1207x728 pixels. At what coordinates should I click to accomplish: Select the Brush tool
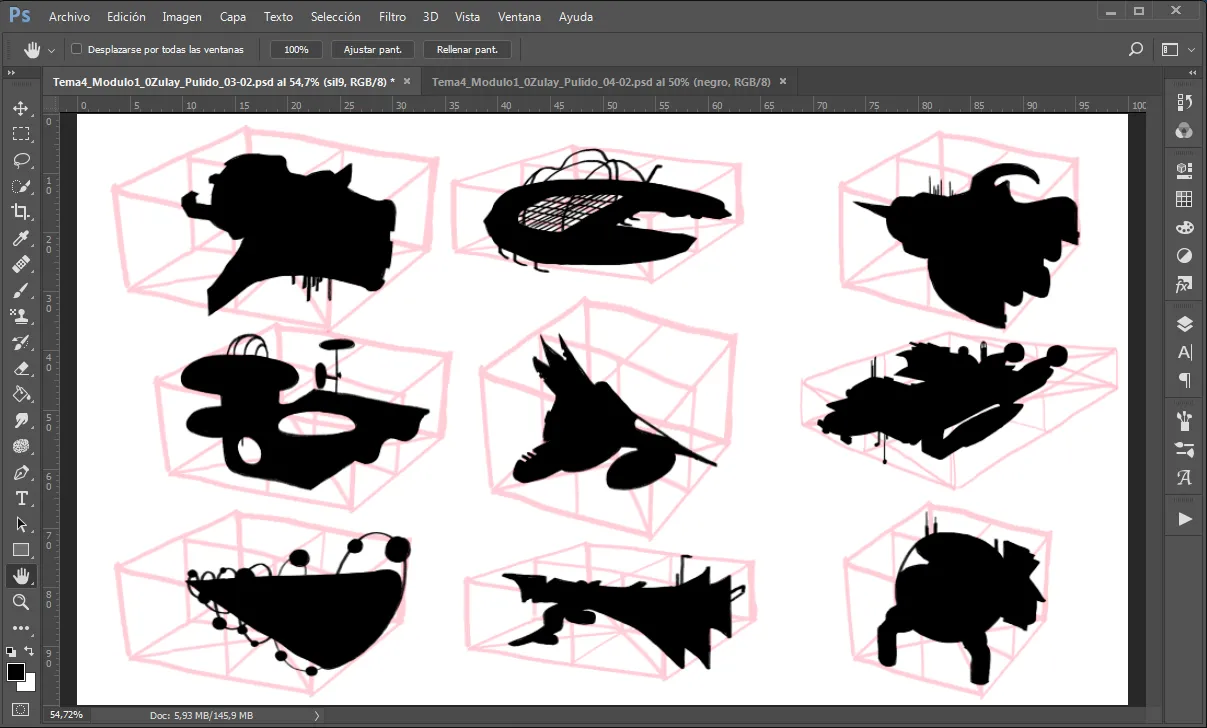[21, 290]
